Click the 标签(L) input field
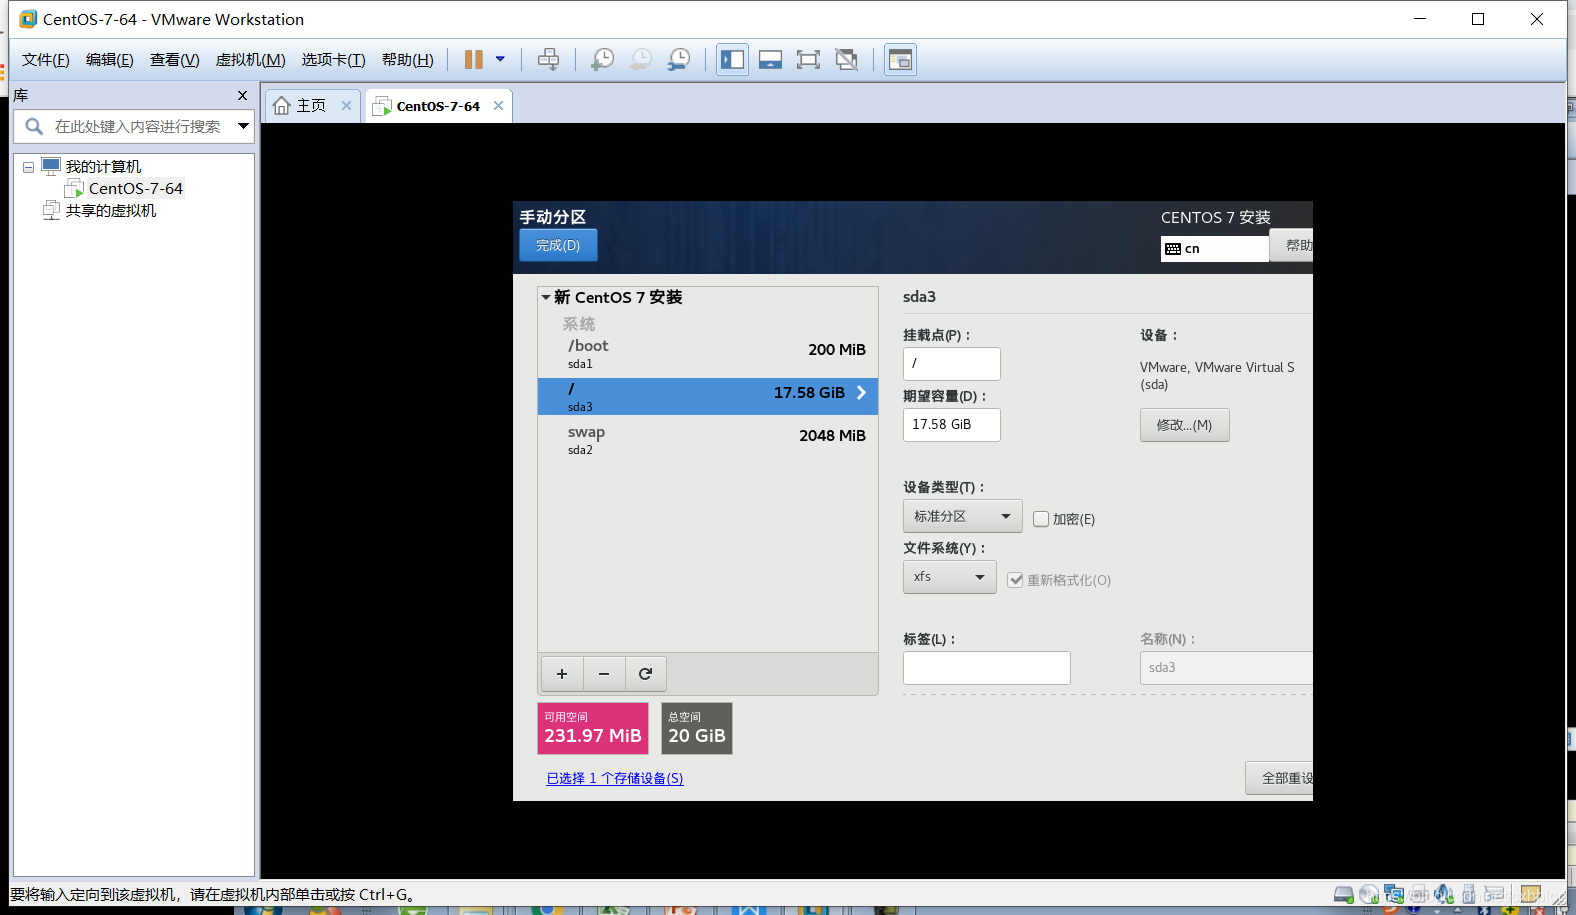 (986, 668)
